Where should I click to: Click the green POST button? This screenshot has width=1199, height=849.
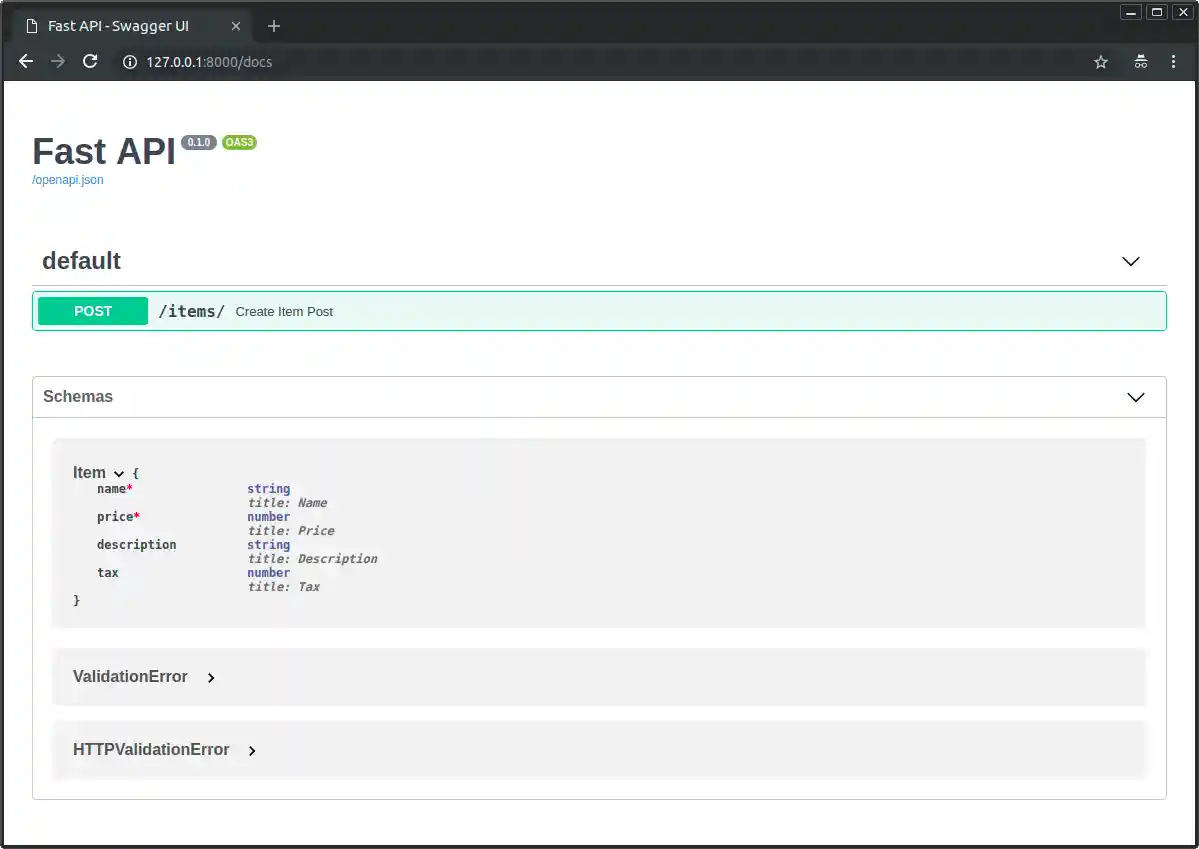click(x=92, y=311)
